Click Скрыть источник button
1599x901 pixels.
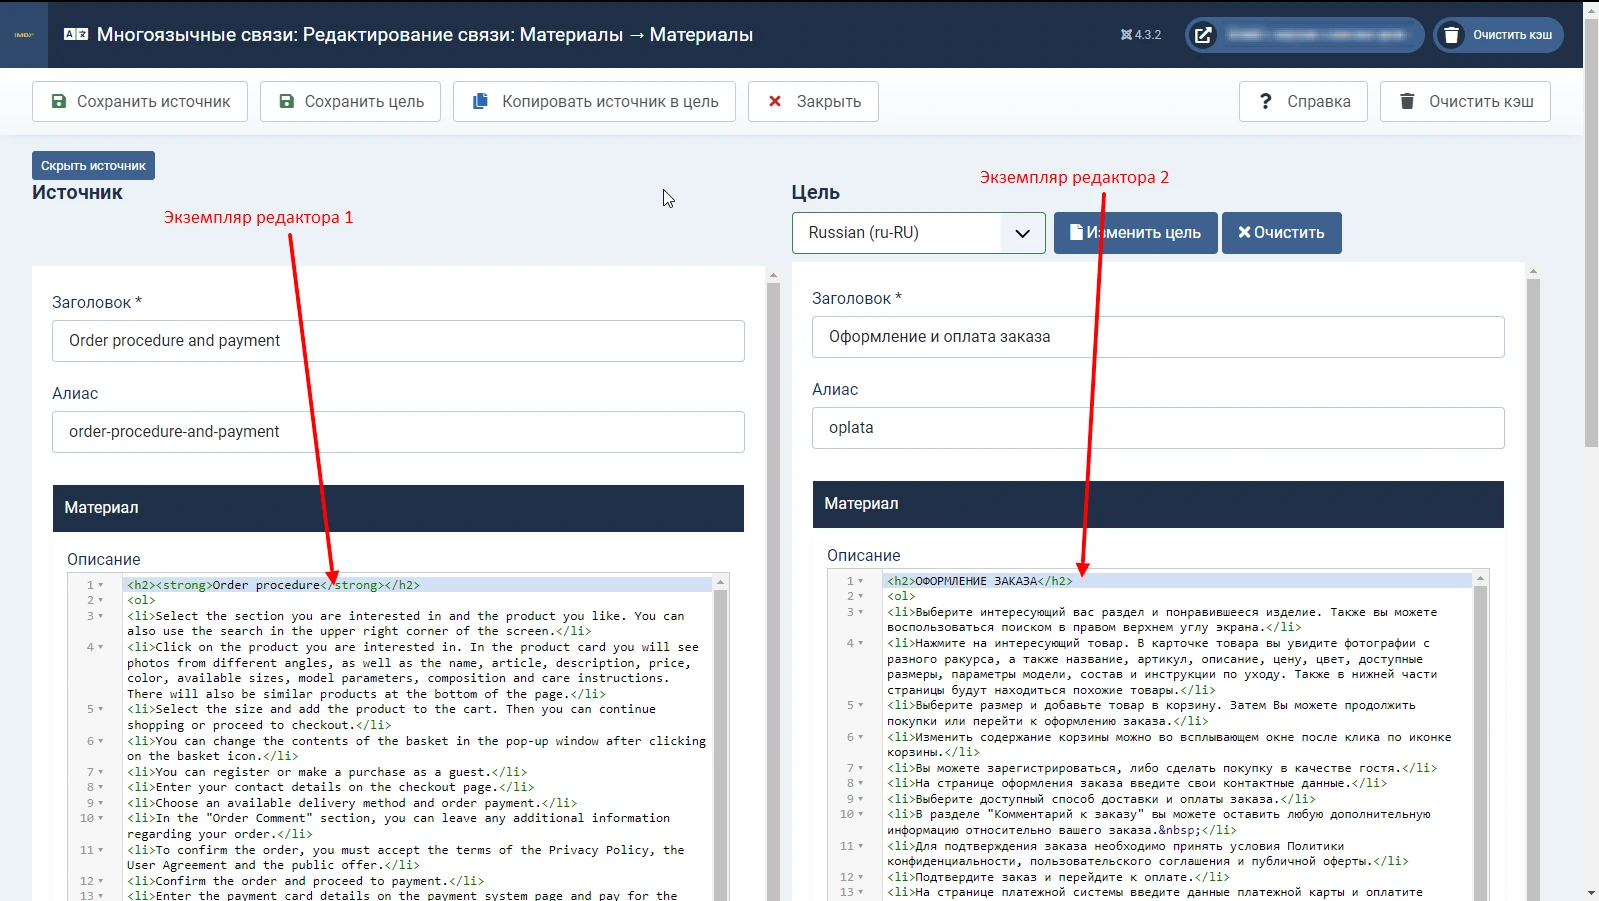click(93, 165)
